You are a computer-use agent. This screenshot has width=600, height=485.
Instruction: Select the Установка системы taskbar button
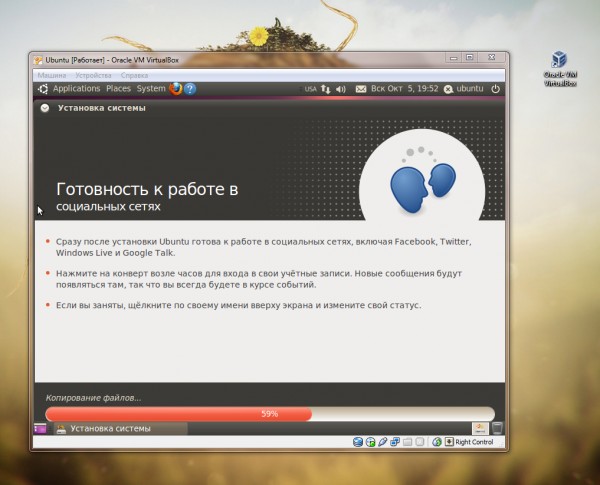click(x=121, y=429)
